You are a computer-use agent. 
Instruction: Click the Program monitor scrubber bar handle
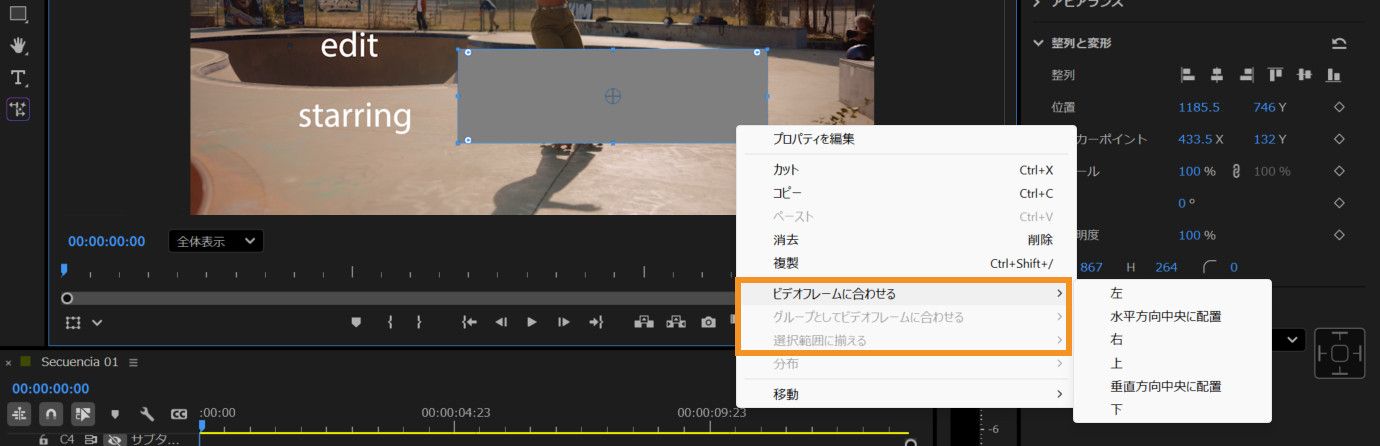[x=67, y=298]
